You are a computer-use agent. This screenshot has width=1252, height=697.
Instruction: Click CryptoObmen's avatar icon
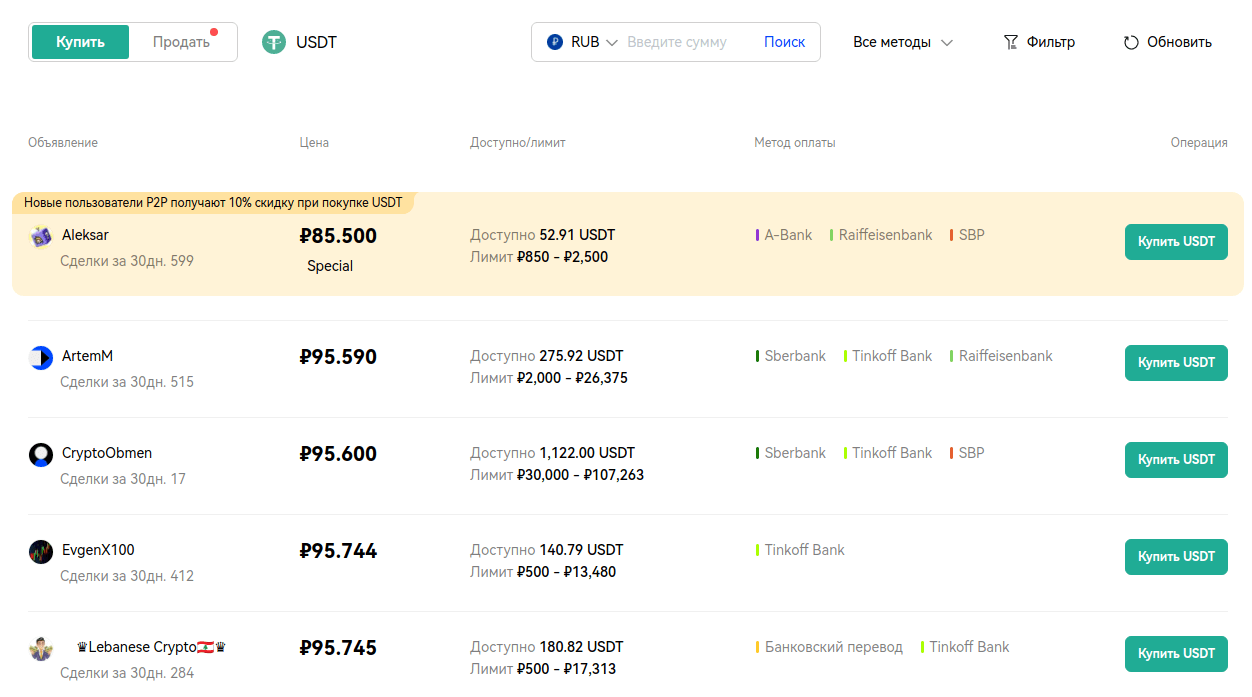coord(41,455)
